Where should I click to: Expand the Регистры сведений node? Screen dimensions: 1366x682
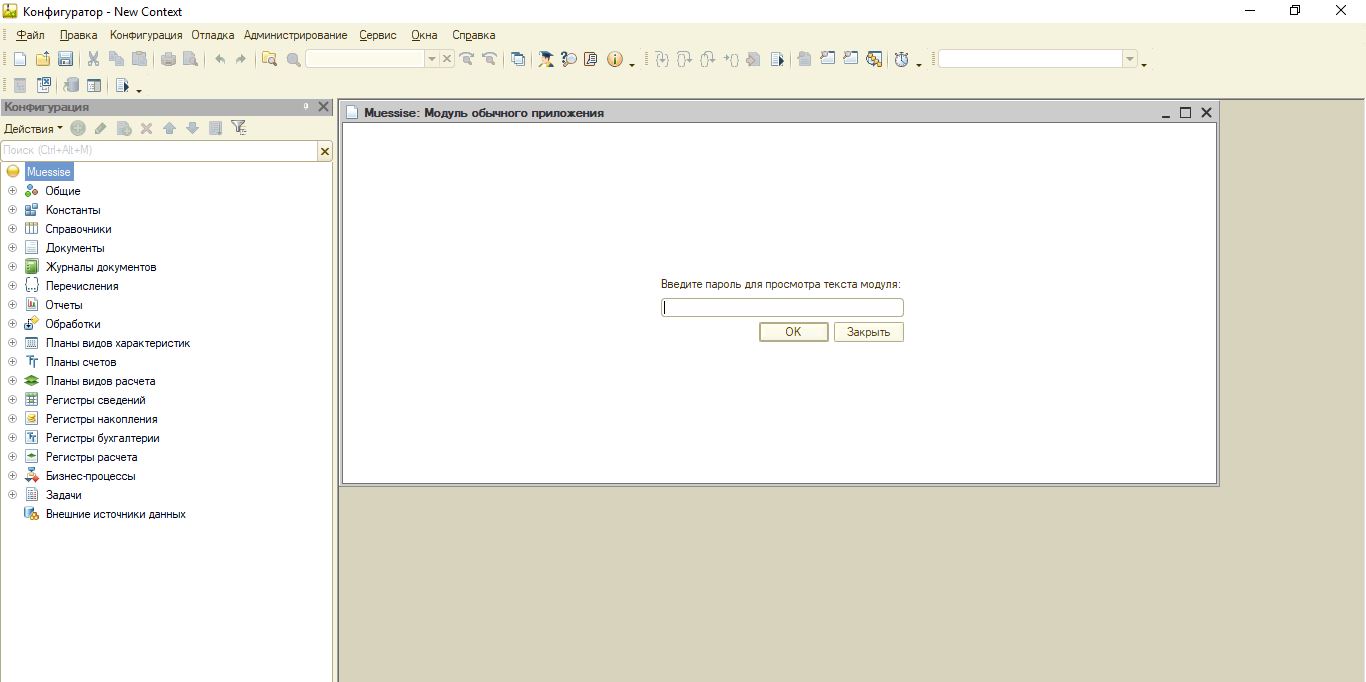pyautogui.click(x=12, y=400)
